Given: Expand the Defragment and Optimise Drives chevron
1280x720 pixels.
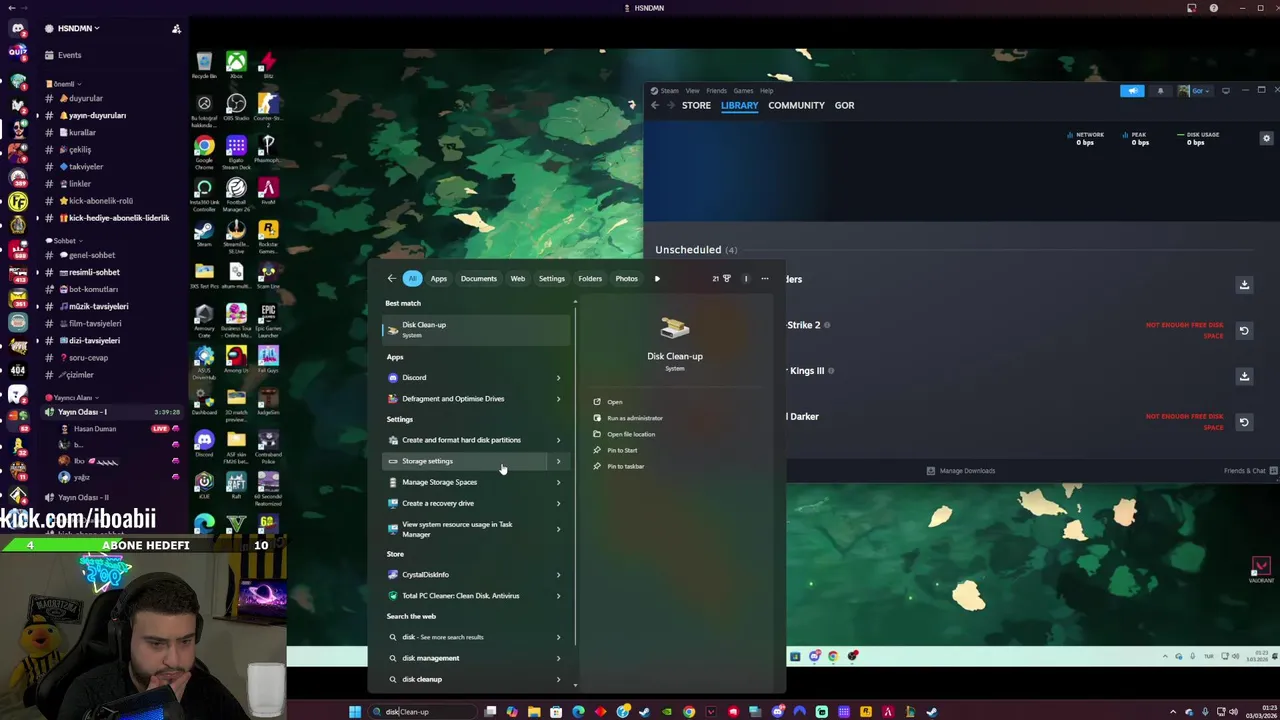Looking at the screenshot, I should point(558,399).
